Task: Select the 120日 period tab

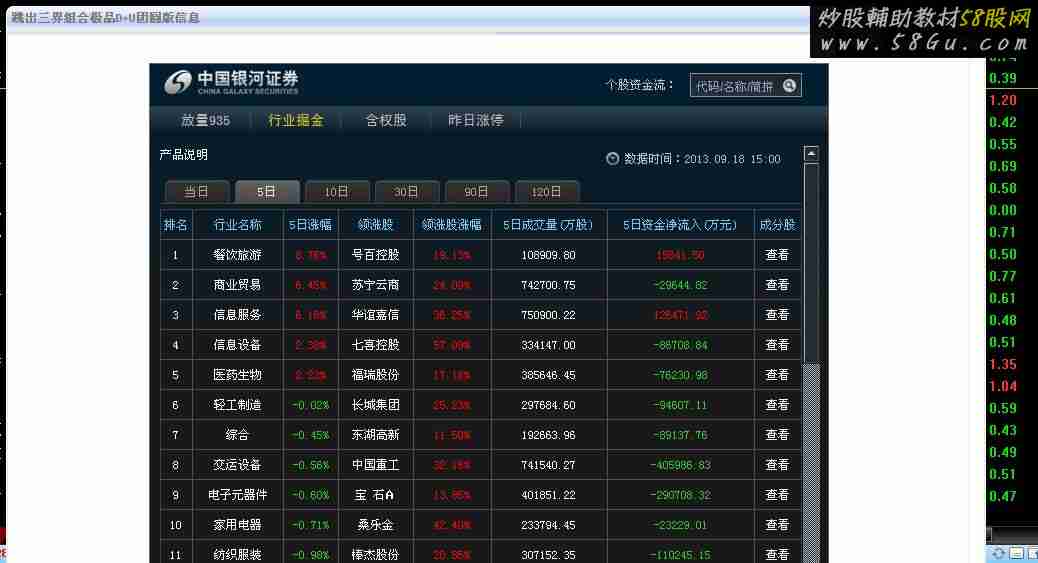Action: (x=547, y=191)
